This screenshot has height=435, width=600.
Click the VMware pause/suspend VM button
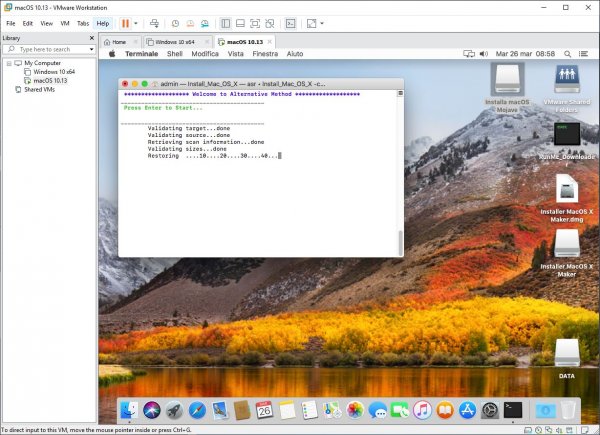(x=126, y=23)
